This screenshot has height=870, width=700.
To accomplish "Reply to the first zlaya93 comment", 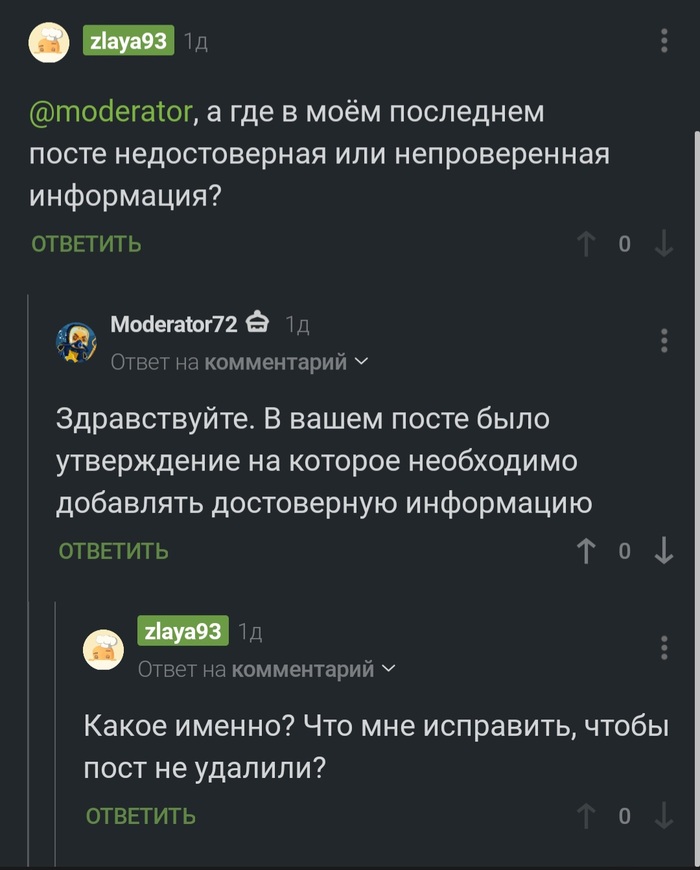I will point(86,244).
